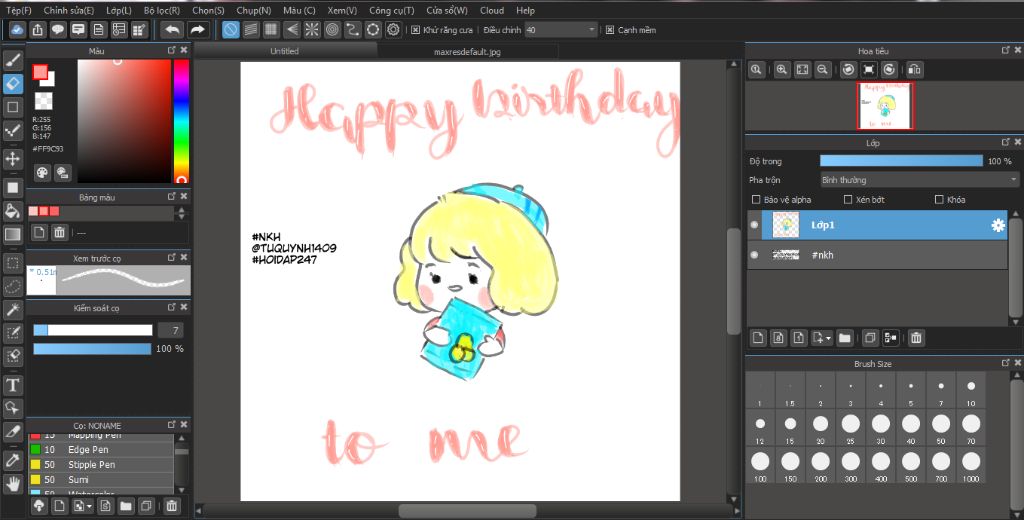Click the vertical hue slider
This screenshot has width=1024, height=520.
pyautogui.click(x=181, y=122)
